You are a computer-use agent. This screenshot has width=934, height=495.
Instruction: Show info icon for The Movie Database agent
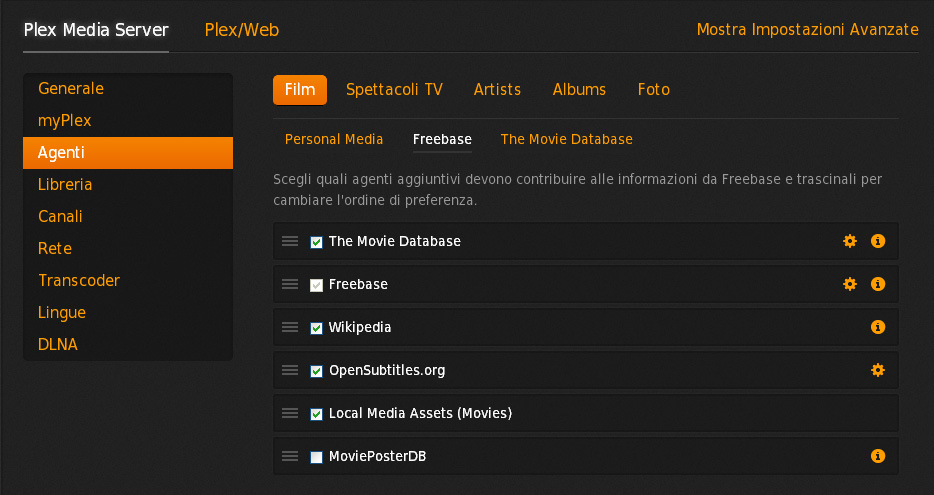[x=878, y=241]
